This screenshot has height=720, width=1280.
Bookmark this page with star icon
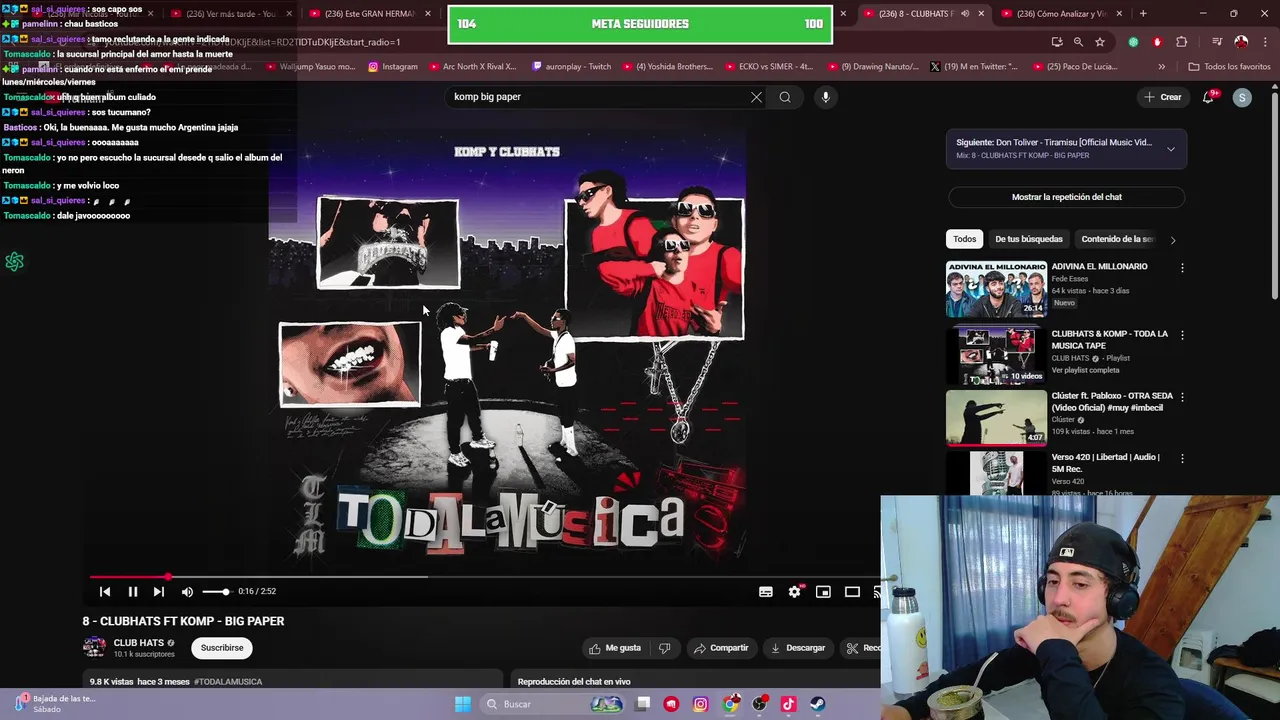point(1100,42)
